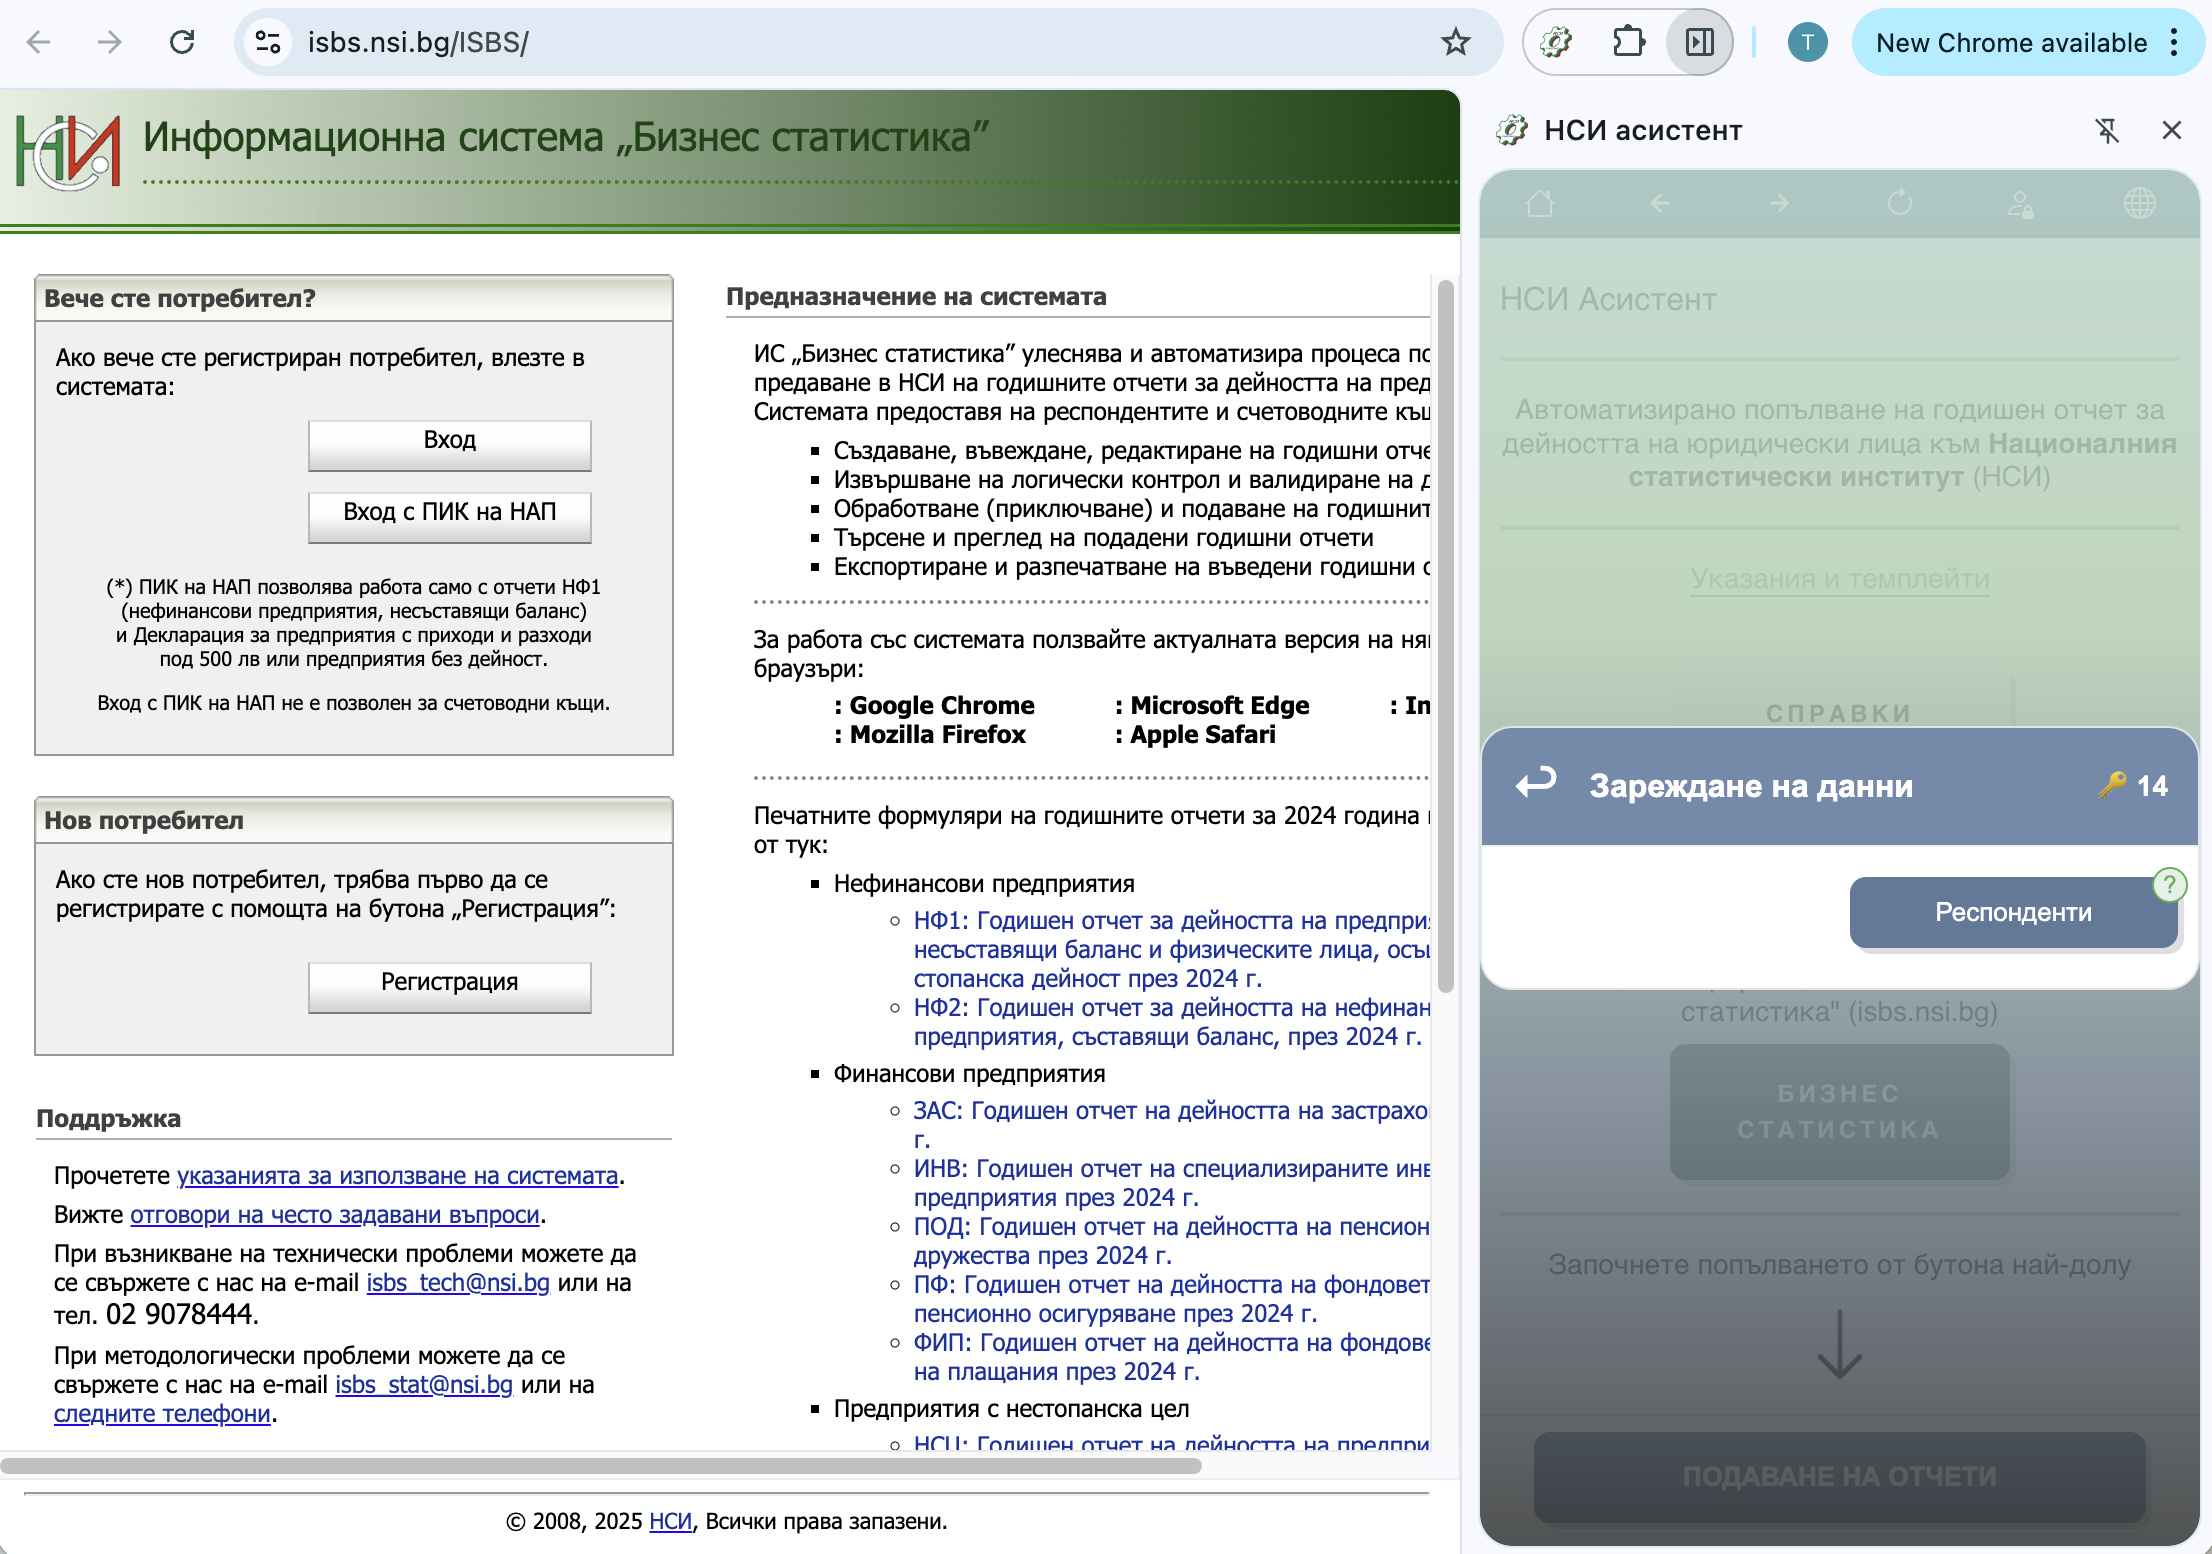Open the Chrome three-dot menu

pyautogui.click(x=2175, y=42)
